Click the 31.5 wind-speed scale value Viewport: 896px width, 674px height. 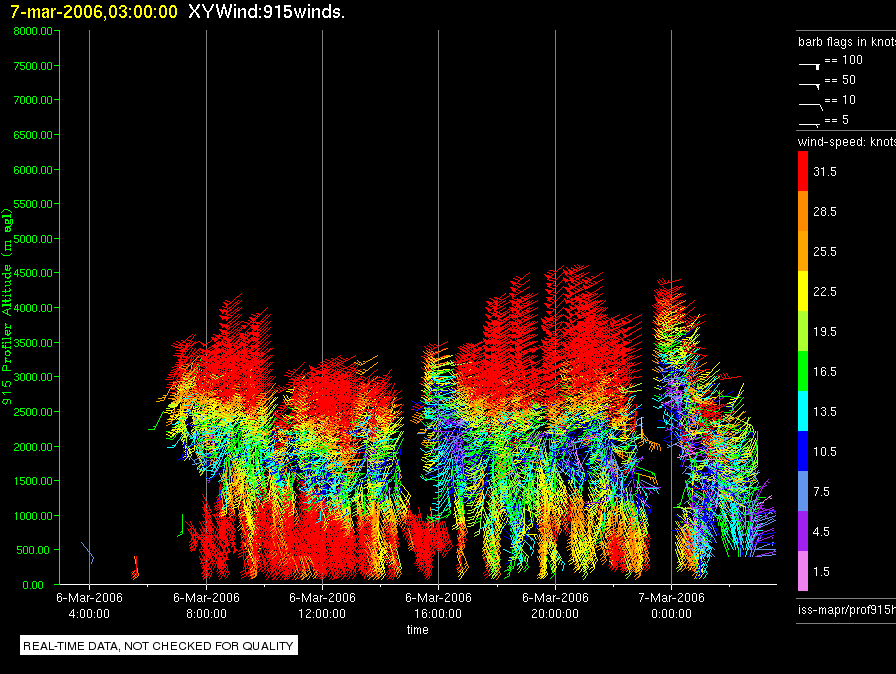[825, 171]
